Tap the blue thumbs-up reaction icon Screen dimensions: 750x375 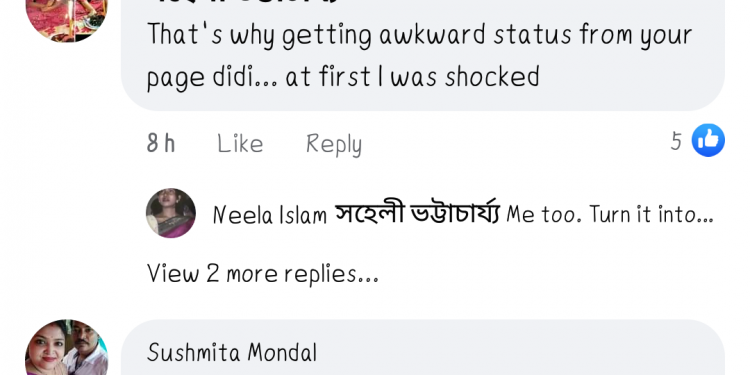pos(708,140)
